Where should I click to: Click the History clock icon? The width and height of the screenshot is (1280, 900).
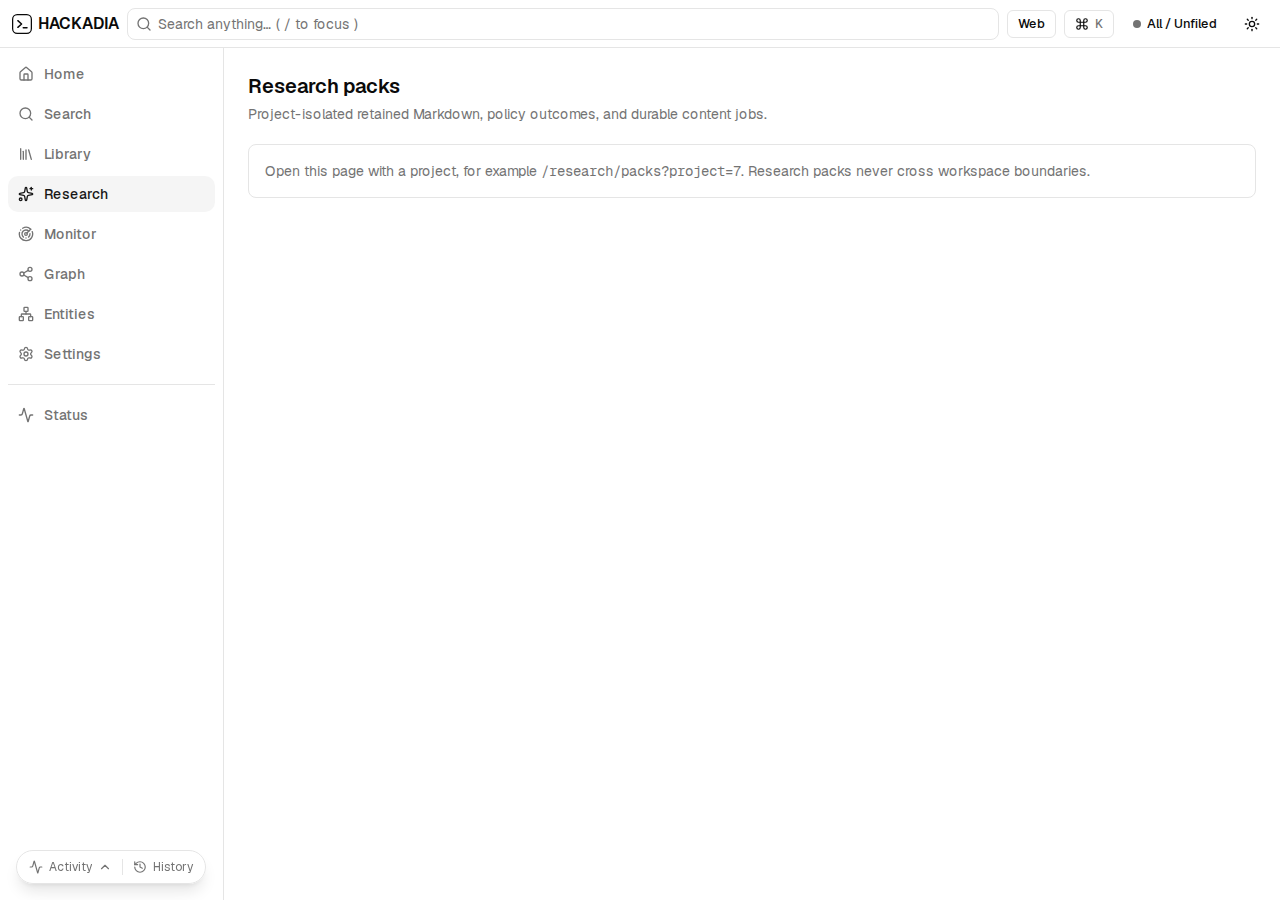(x=140, y=867)
